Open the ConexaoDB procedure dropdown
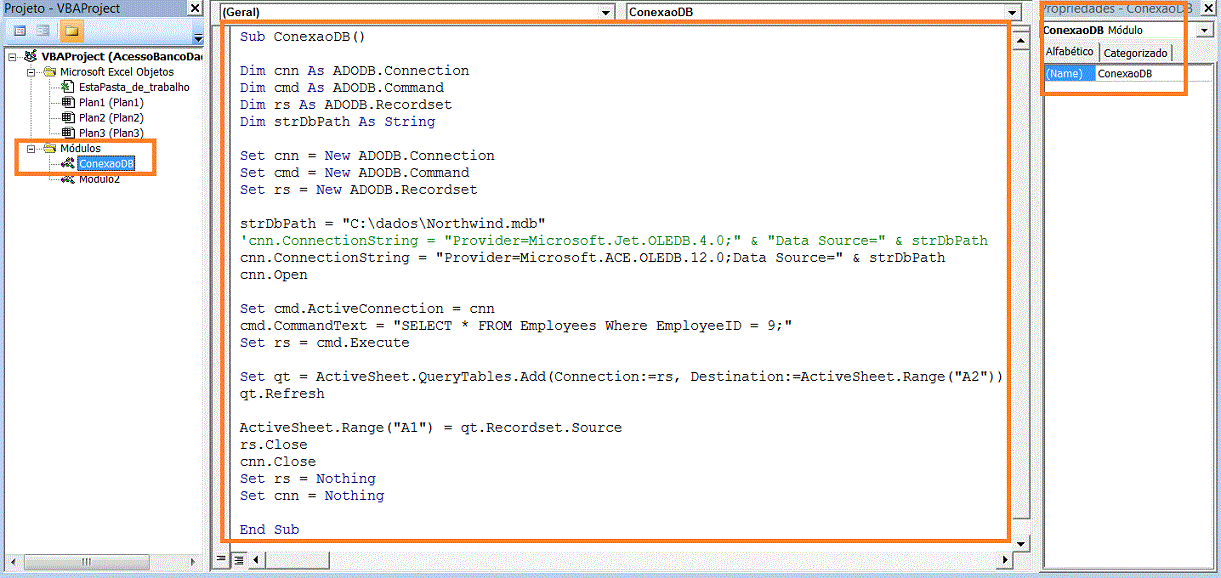Screen dimensions: 1221x578 pos(1013,12)
